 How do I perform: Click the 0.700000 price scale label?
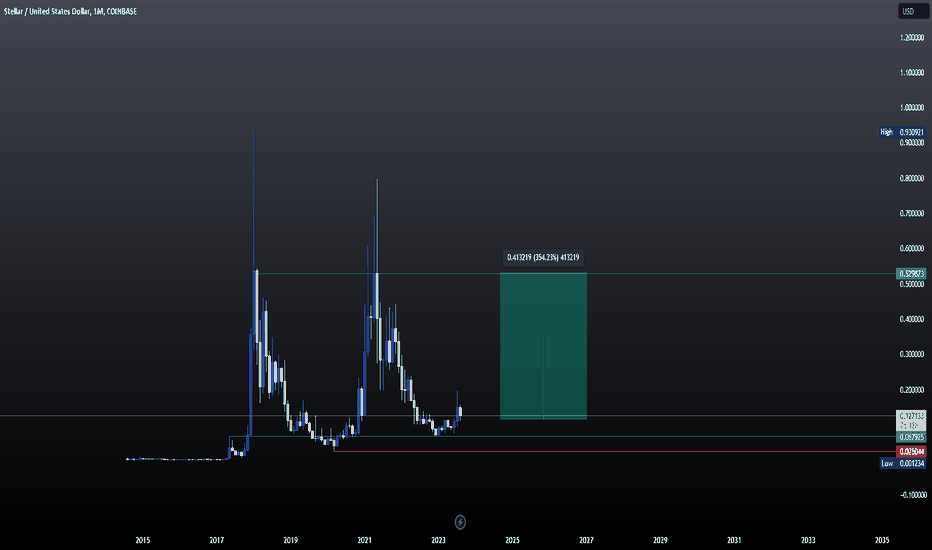tap(912, 213)
